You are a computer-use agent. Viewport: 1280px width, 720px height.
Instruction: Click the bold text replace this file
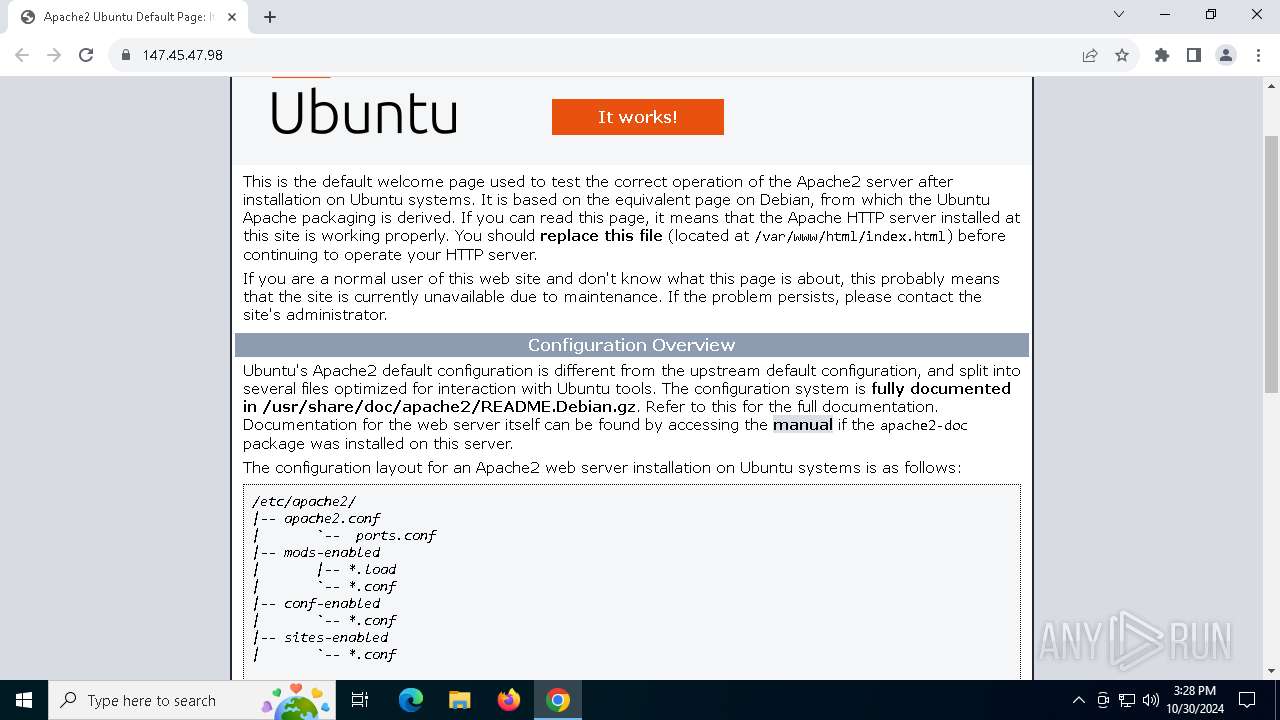tap(601, 236)
